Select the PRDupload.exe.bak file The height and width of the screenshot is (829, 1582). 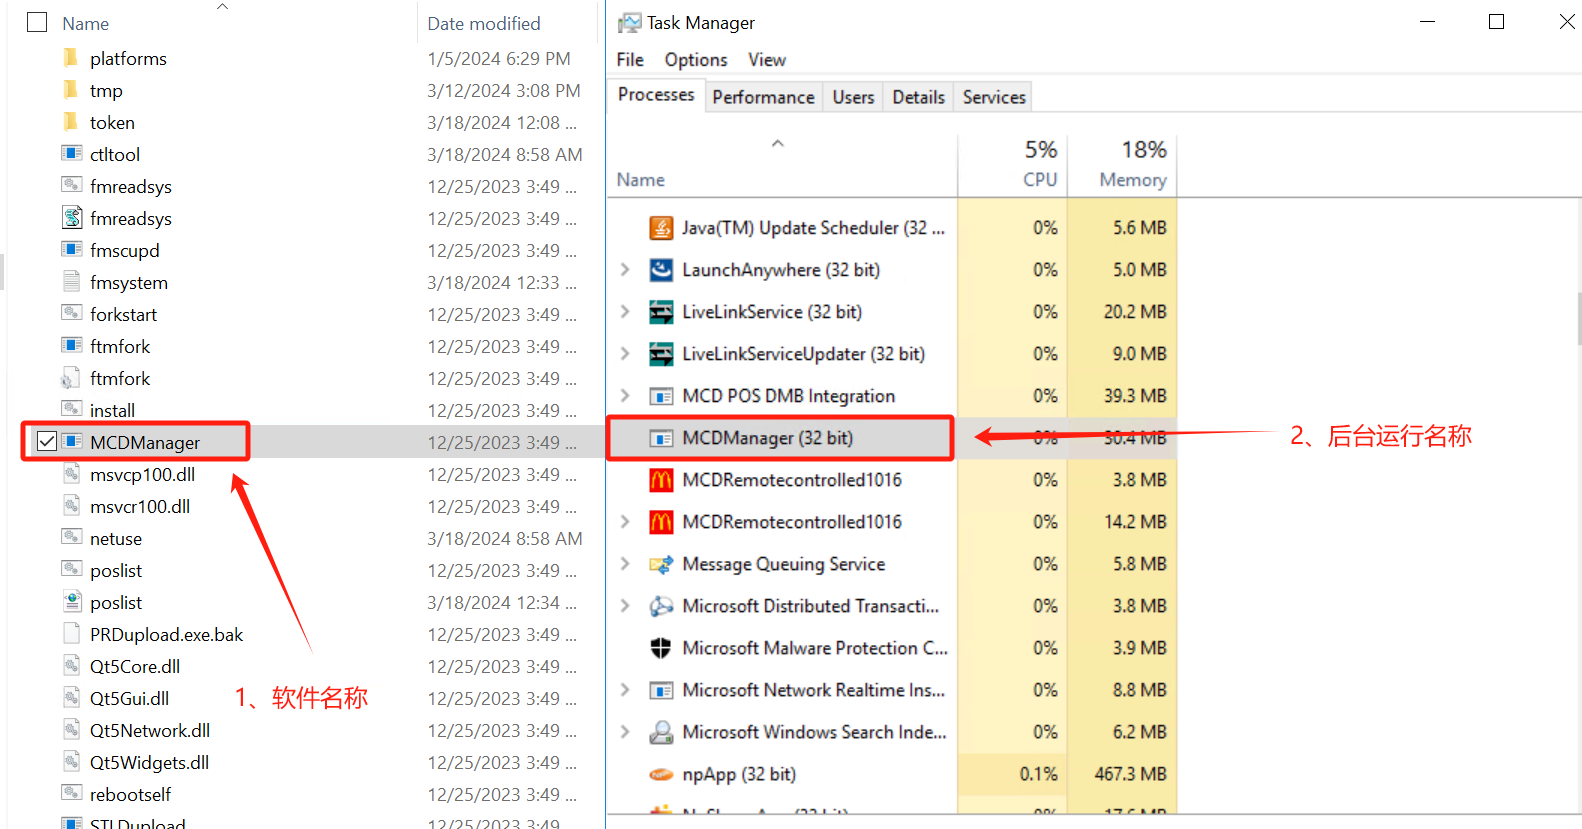tap(166, 635)
